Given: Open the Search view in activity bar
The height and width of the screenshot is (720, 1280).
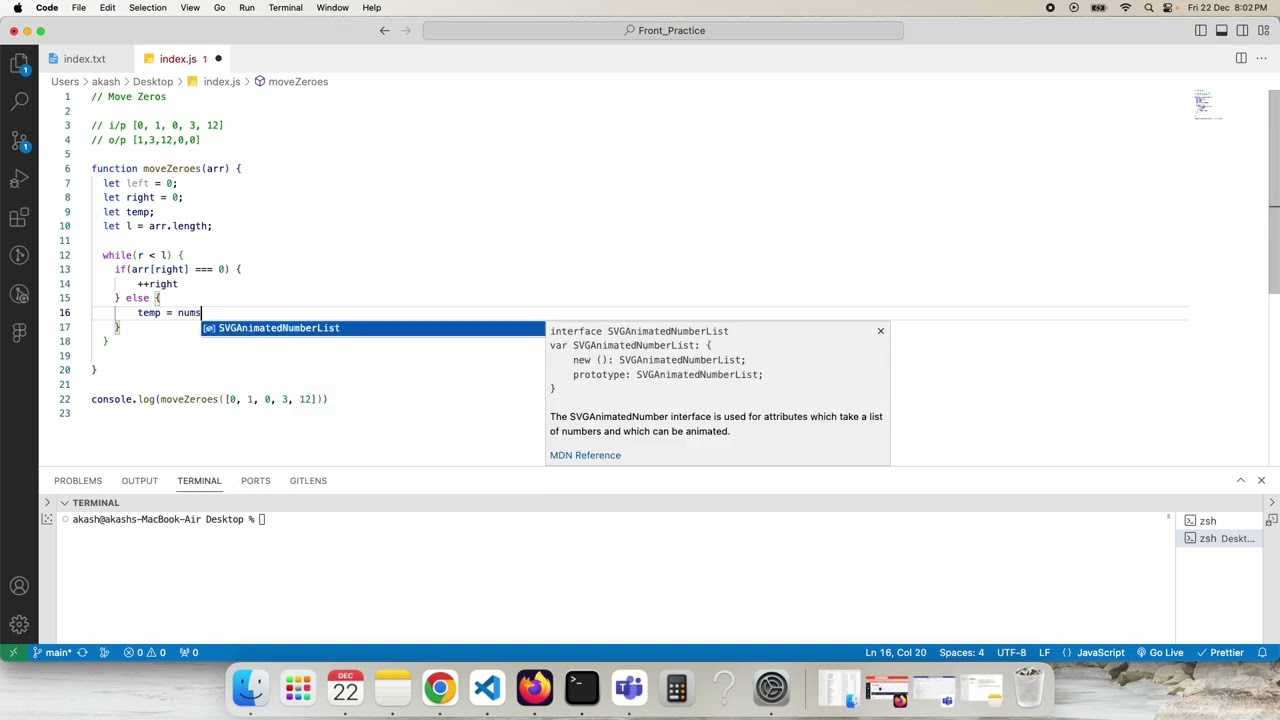Looking at the screenshot, I should [19, 101].
